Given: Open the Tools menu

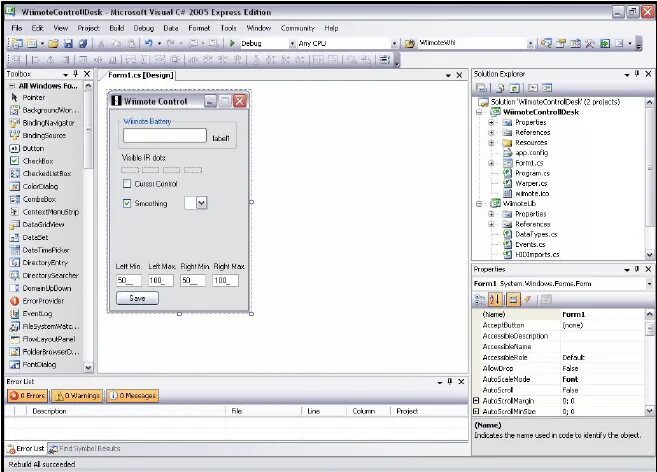Looking at the screenshot, I should coord(228,28).
